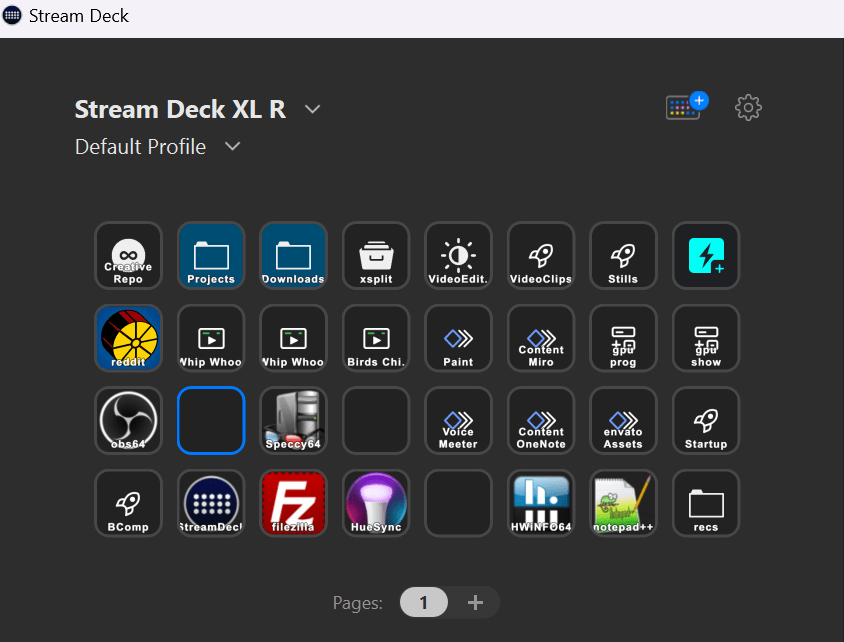Click the BComp rocket key
The width and height of the screenshot is (844, 642).
[128, 503]
